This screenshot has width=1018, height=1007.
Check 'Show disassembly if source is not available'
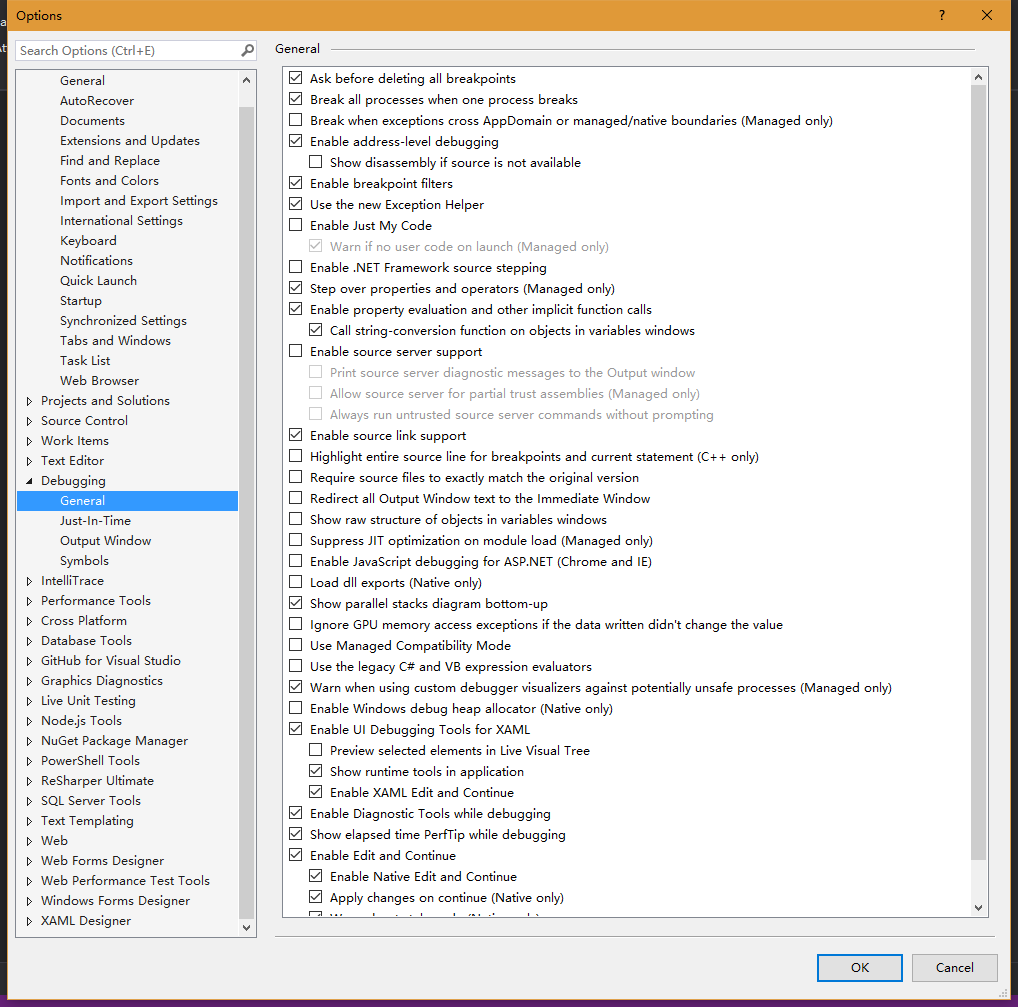[x=315, y=162]
